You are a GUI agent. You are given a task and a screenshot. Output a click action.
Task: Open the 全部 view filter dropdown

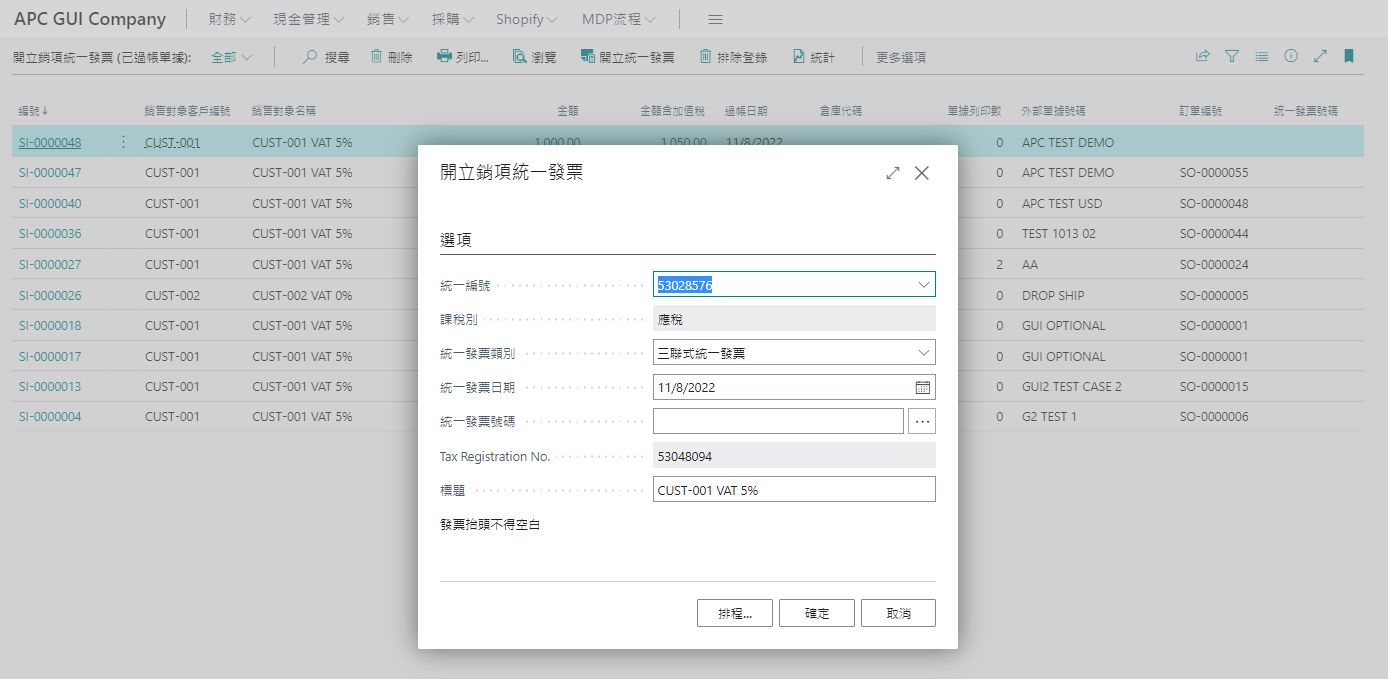tap(232, 57)
